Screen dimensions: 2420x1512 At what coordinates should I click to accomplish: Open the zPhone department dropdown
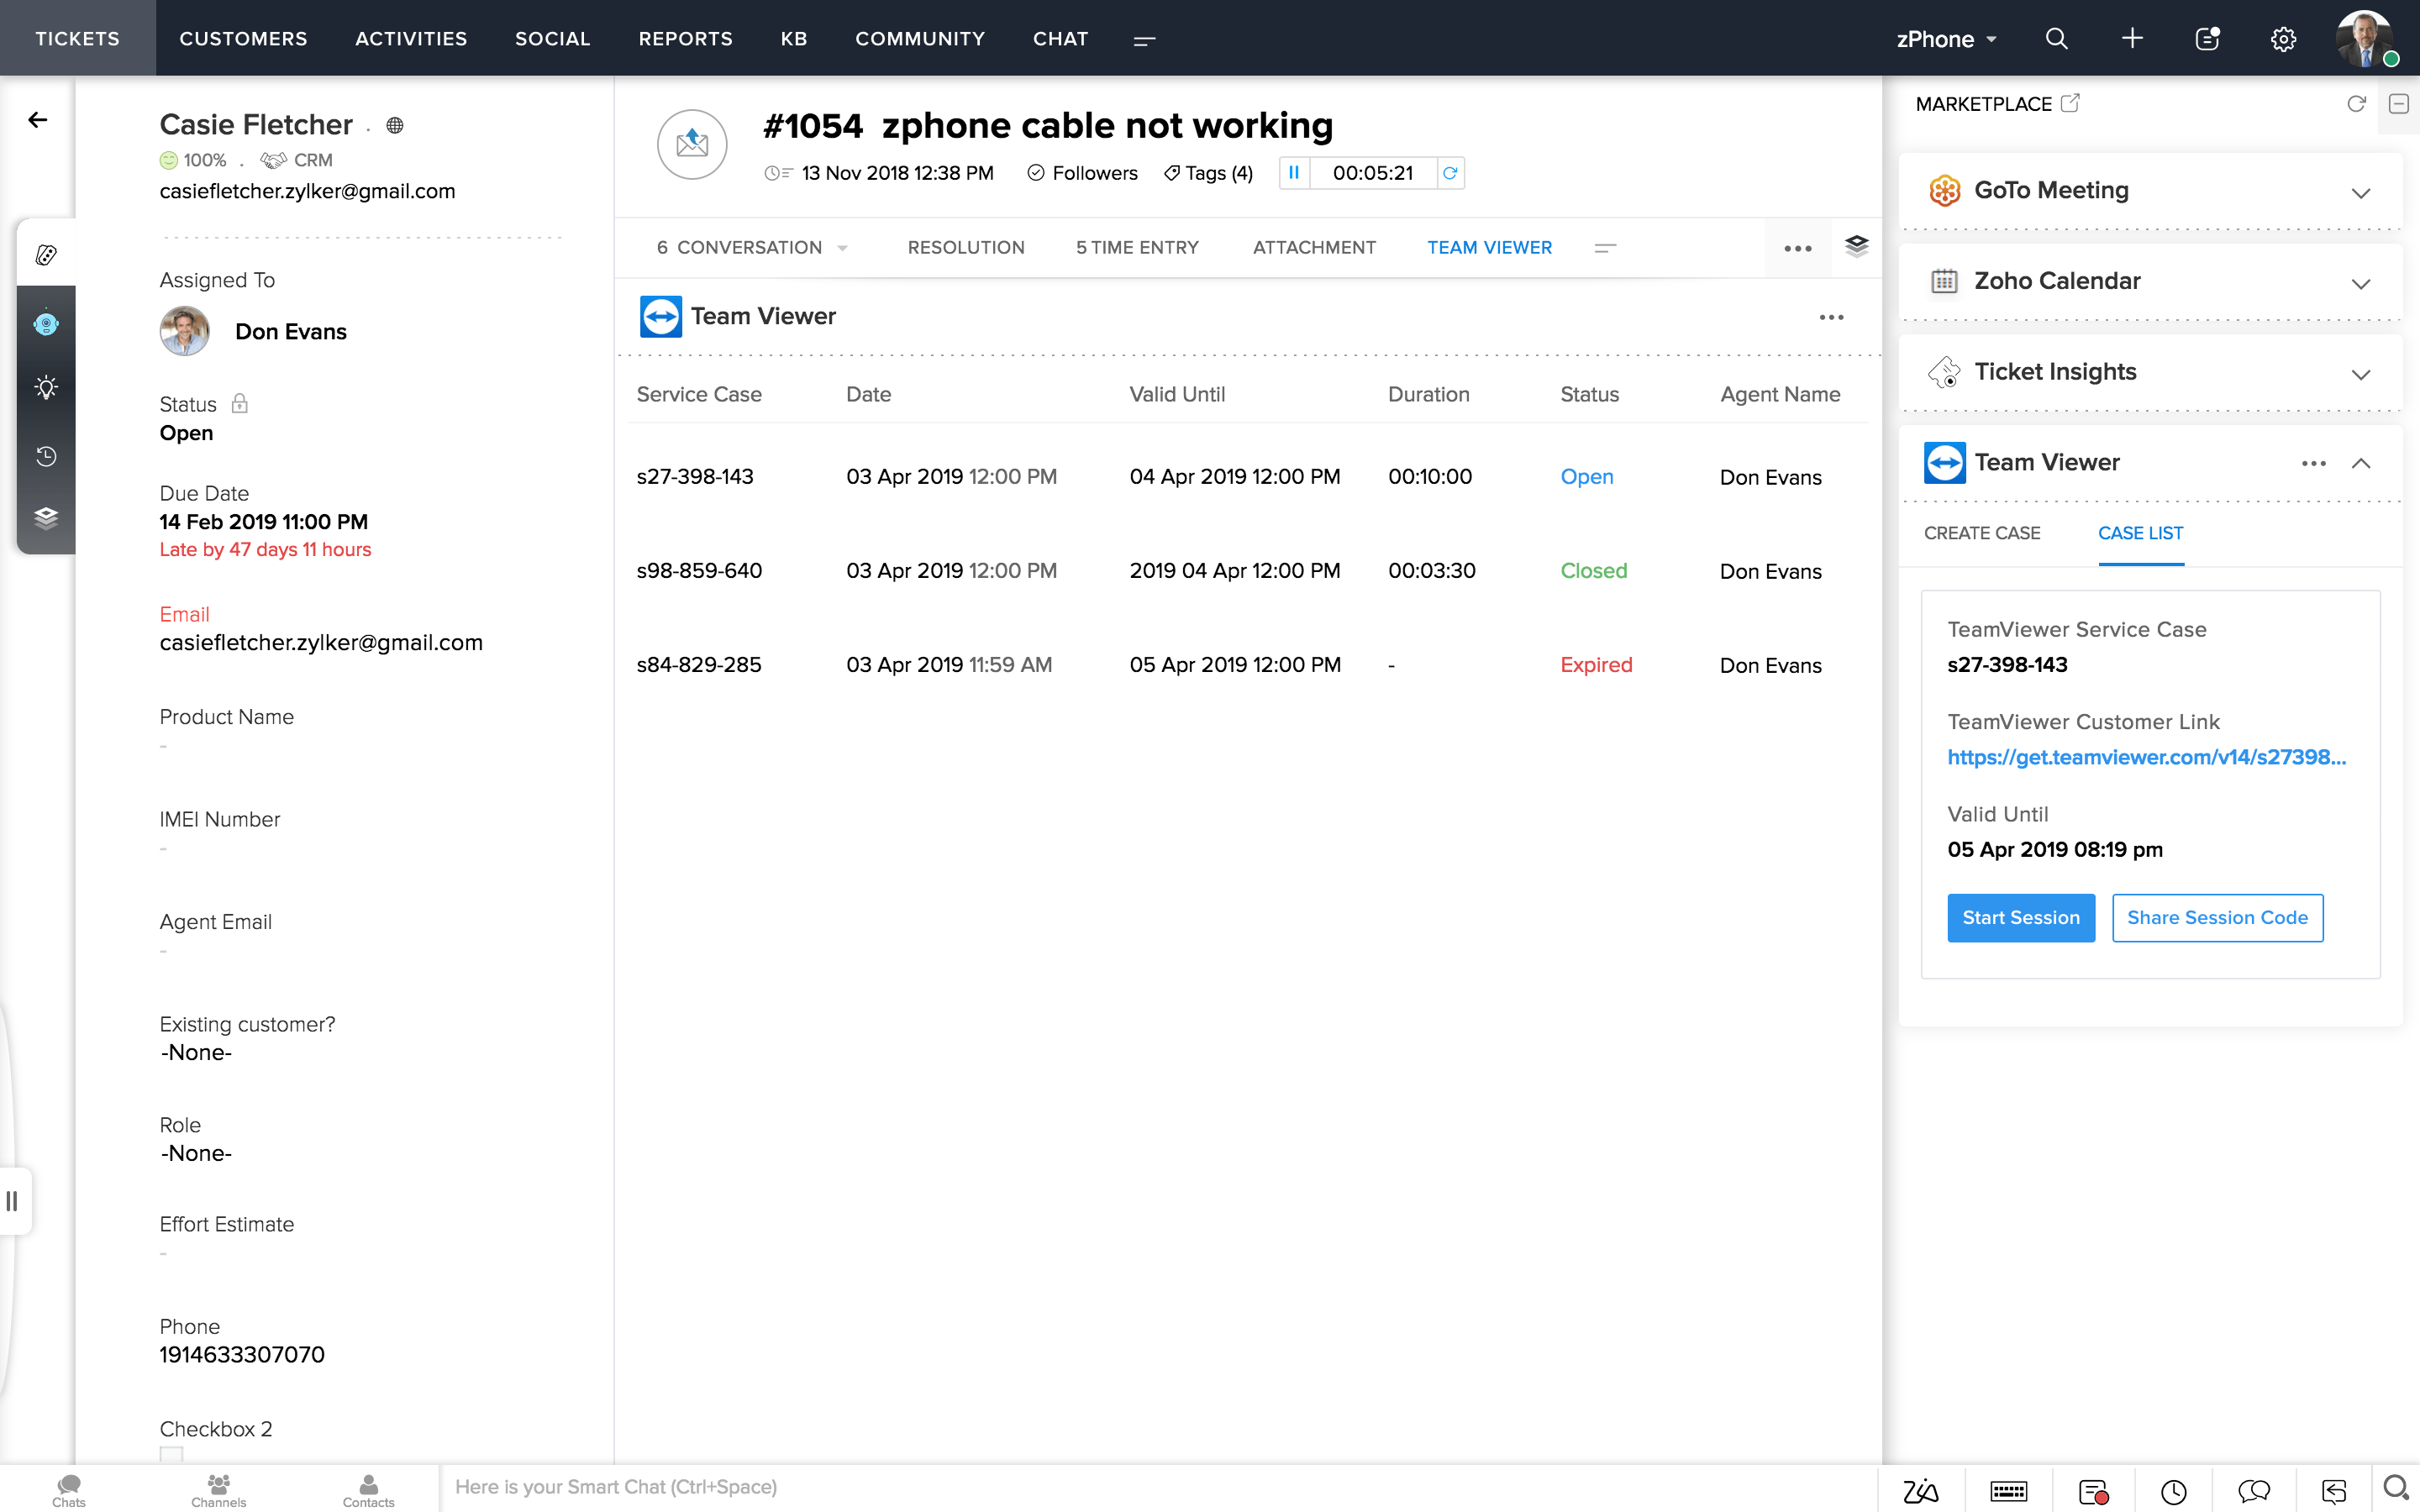point(1946,39)
